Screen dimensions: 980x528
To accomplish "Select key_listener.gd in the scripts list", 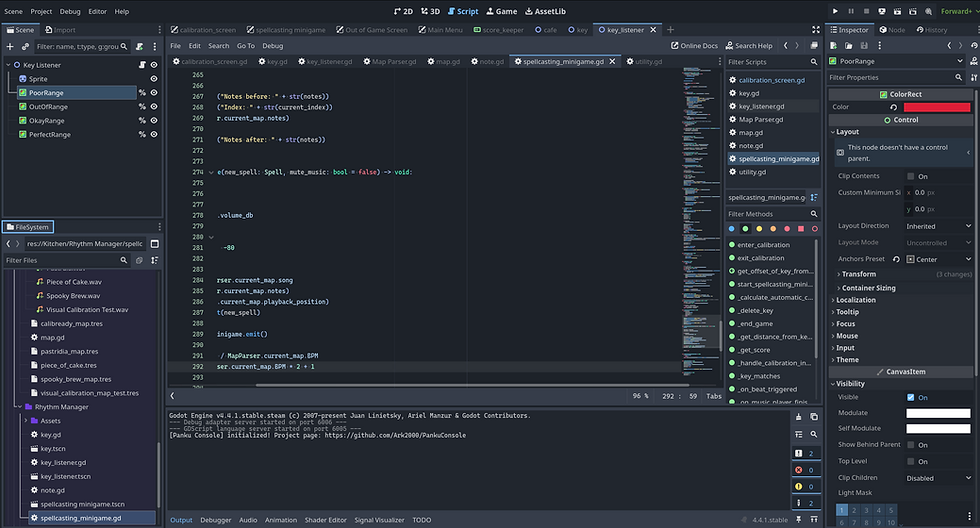I will pos(761,106).
